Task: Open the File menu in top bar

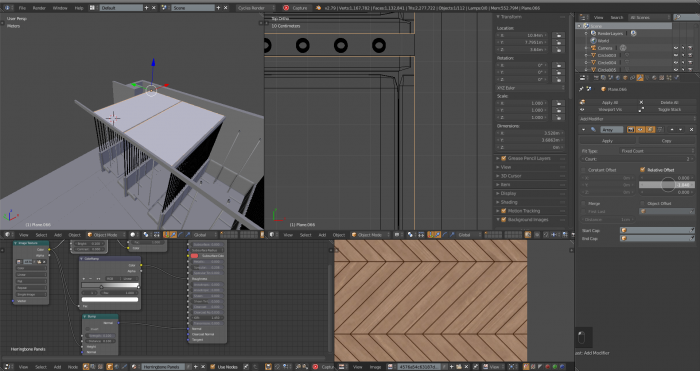Action: 22,8
